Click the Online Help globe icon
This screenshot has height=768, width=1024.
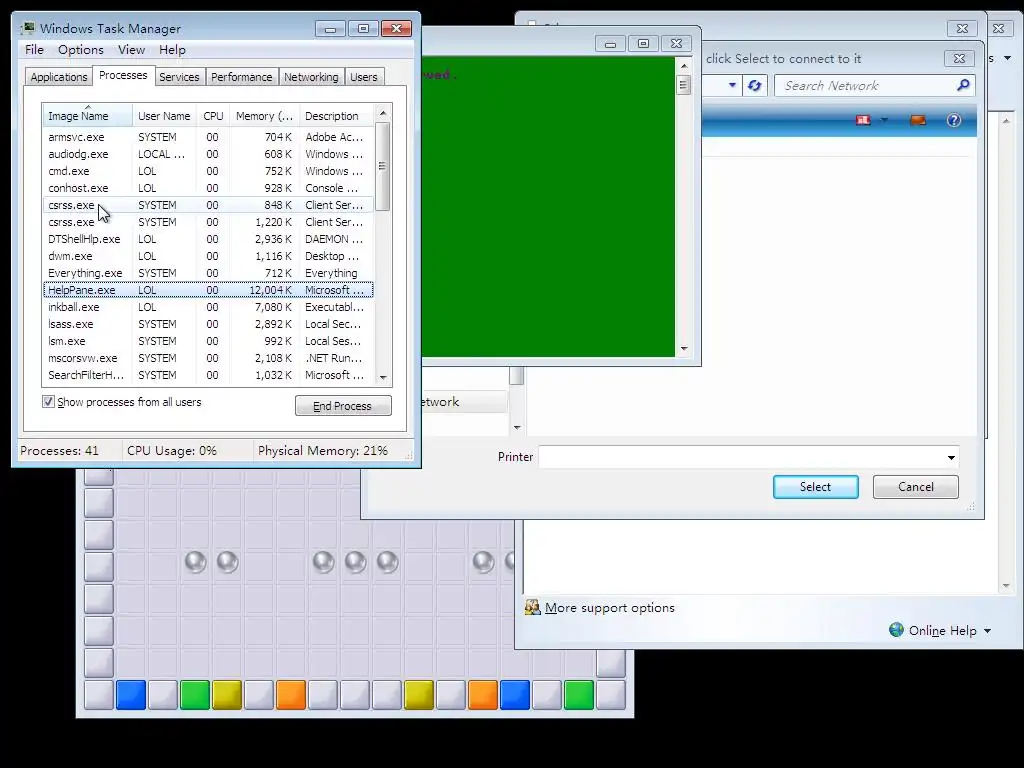pos(897,630)
